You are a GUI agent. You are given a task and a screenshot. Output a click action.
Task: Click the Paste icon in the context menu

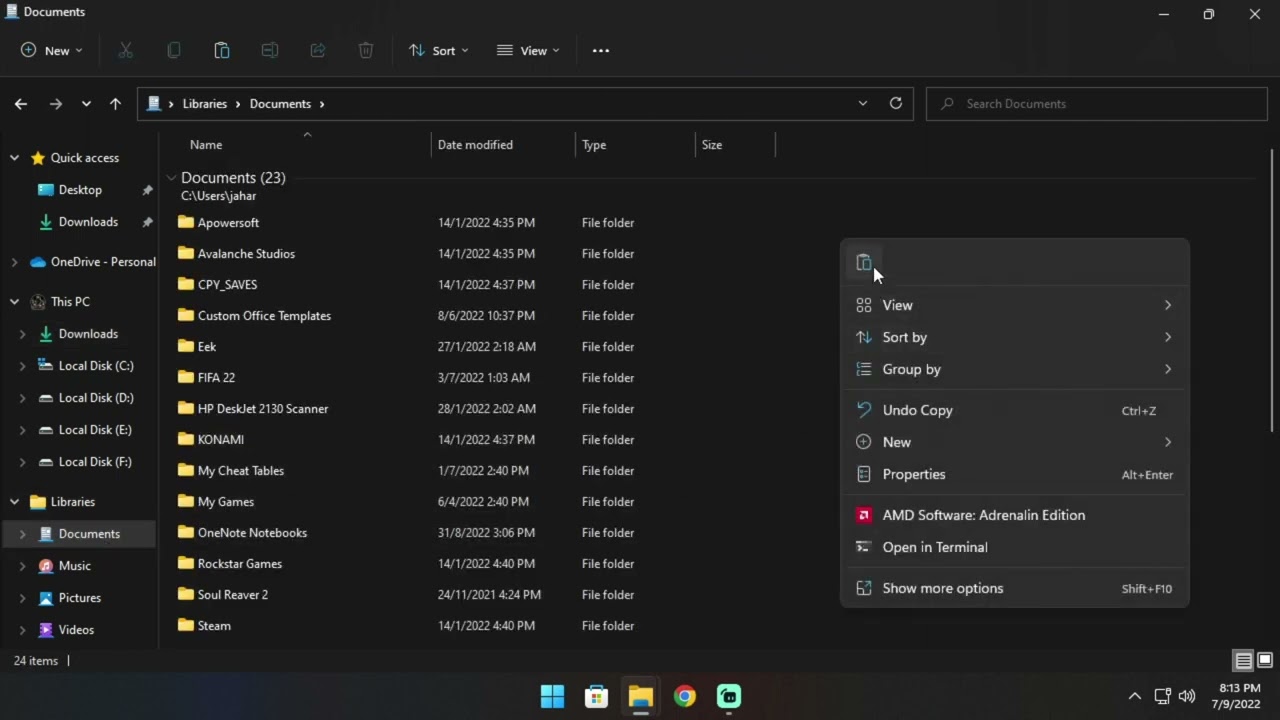point(864,263)
